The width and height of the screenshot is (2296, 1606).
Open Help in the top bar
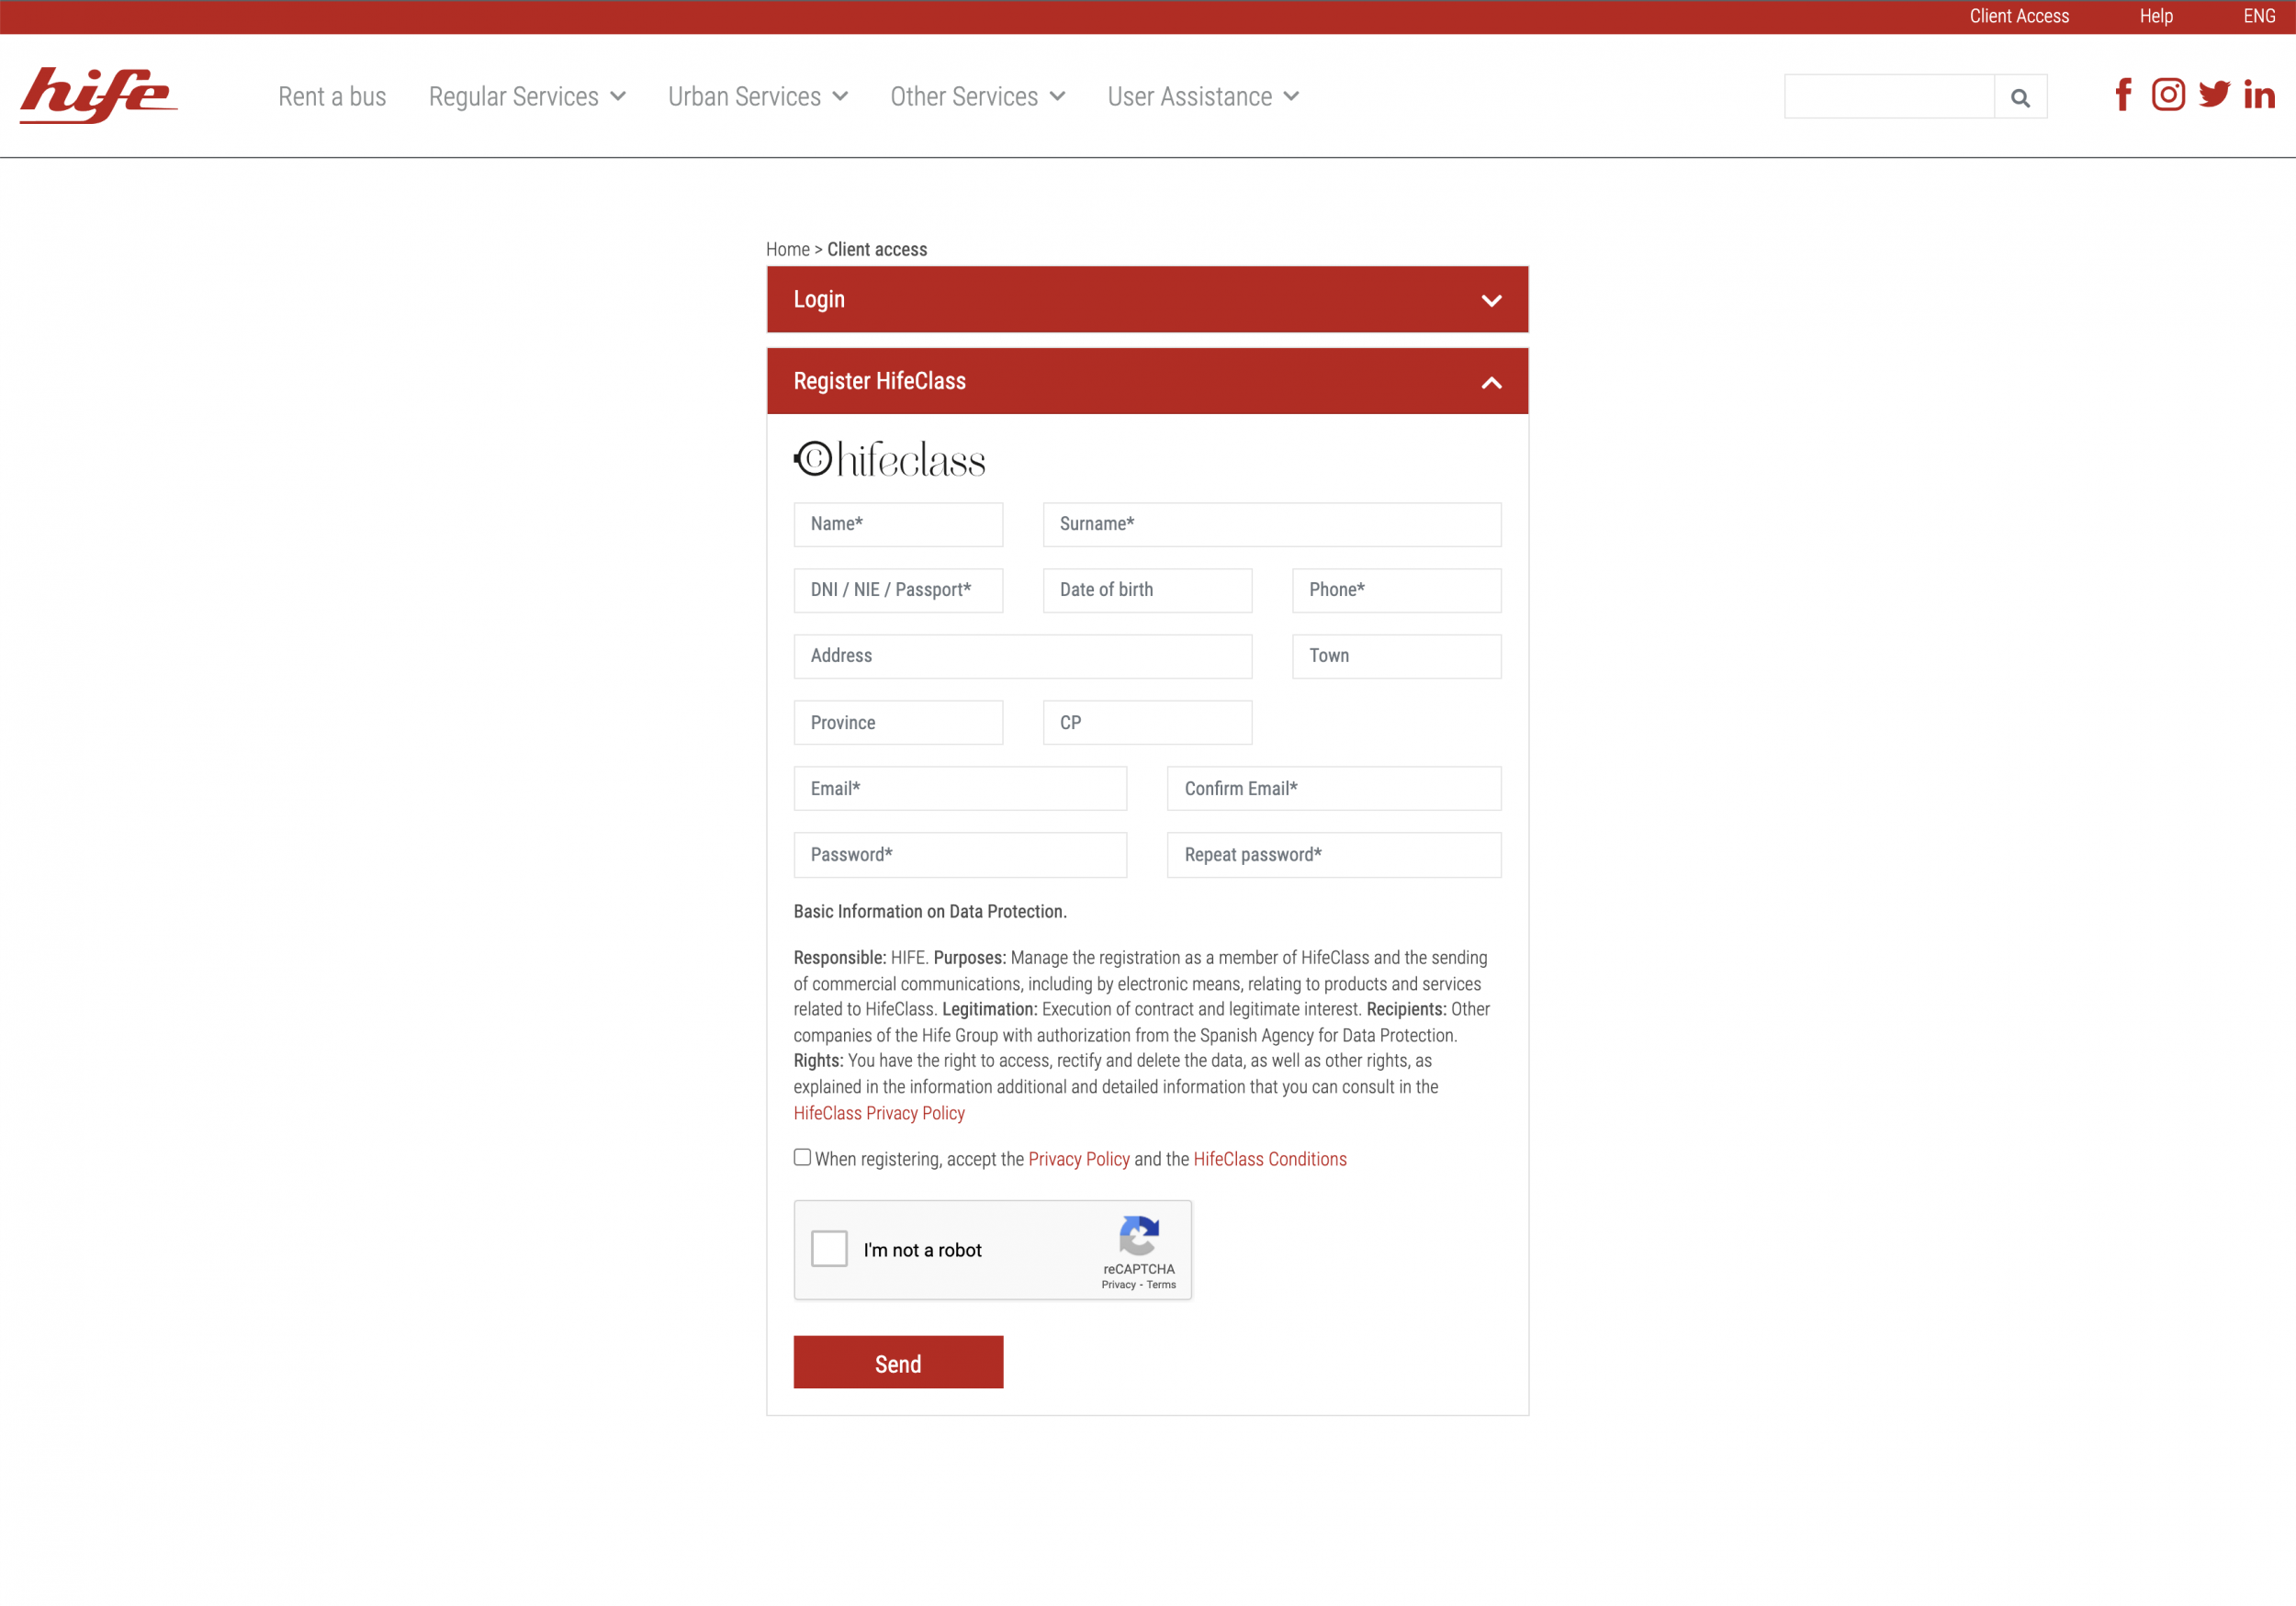pyautogui.click(x=2156, y=16)
